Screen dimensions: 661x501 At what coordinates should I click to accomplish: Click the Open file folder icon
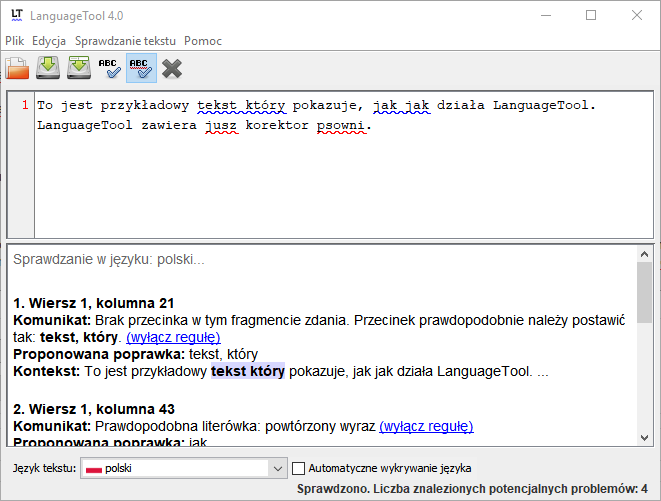[x=17, y=68]
